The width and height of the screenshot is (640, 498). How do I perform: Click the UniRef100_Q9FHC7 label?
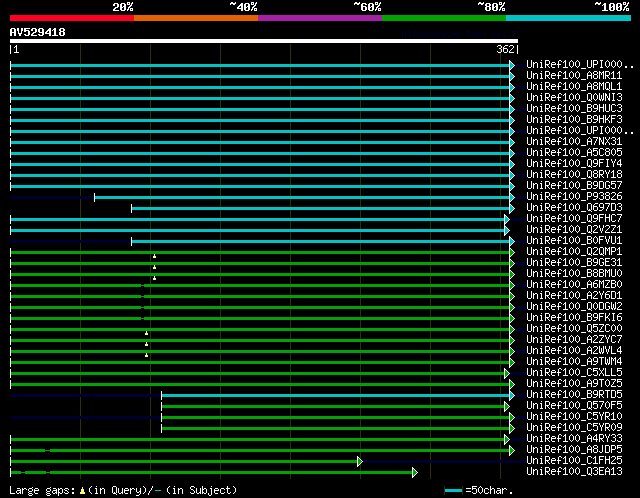click(x=574, y=219)
